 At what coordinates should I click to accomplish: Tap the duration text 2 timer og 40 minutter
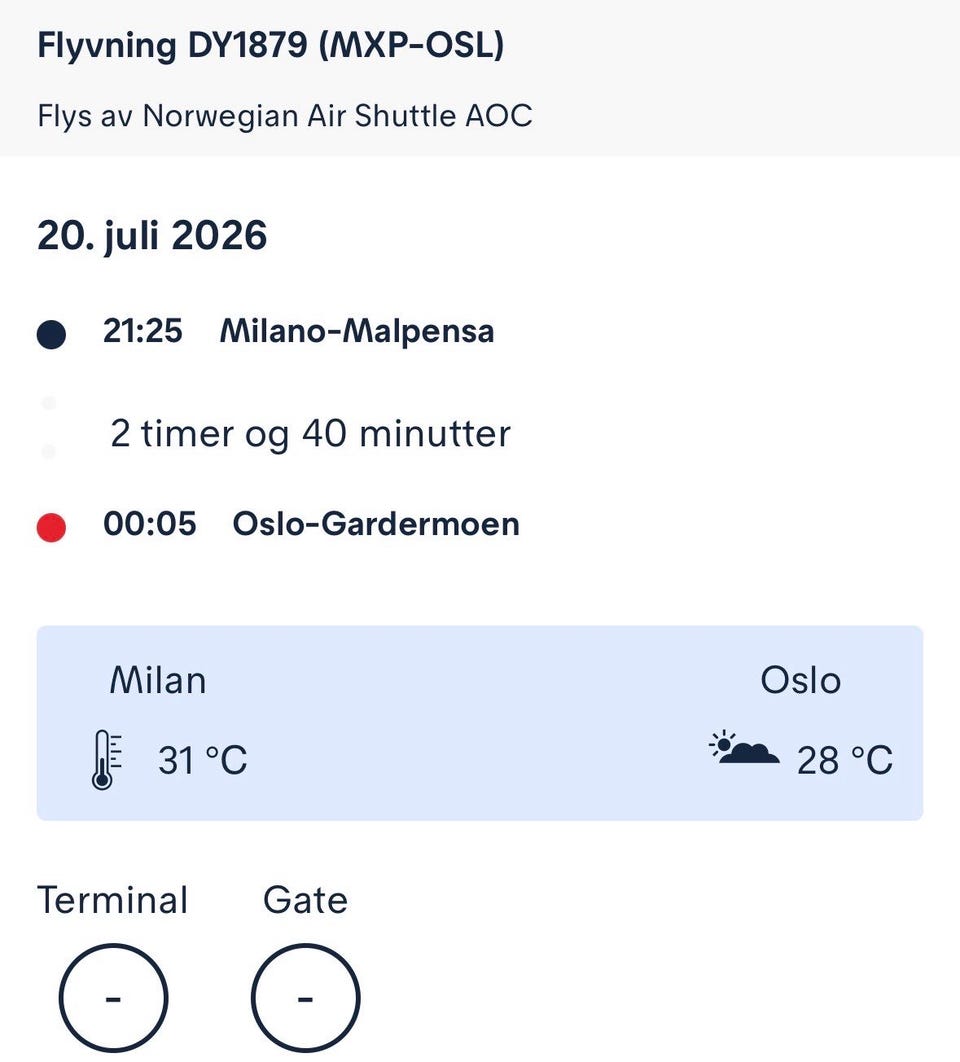pos(310,433)
